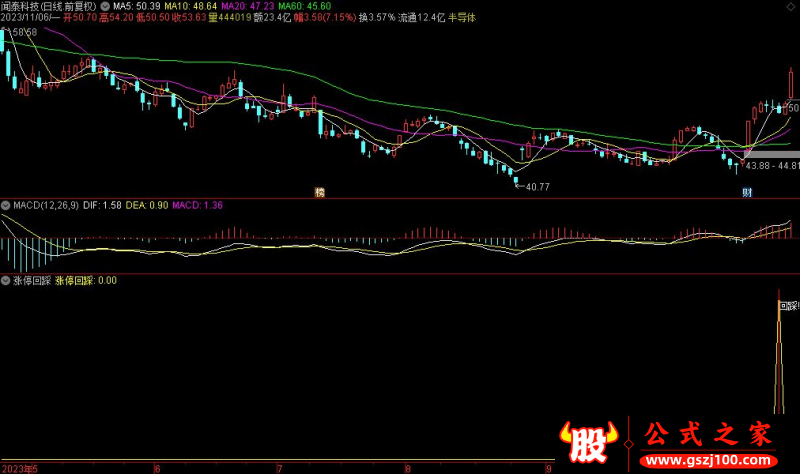Click the turnover amount 额23.4亿
800x474 pixels.
(x=272, y=17)
